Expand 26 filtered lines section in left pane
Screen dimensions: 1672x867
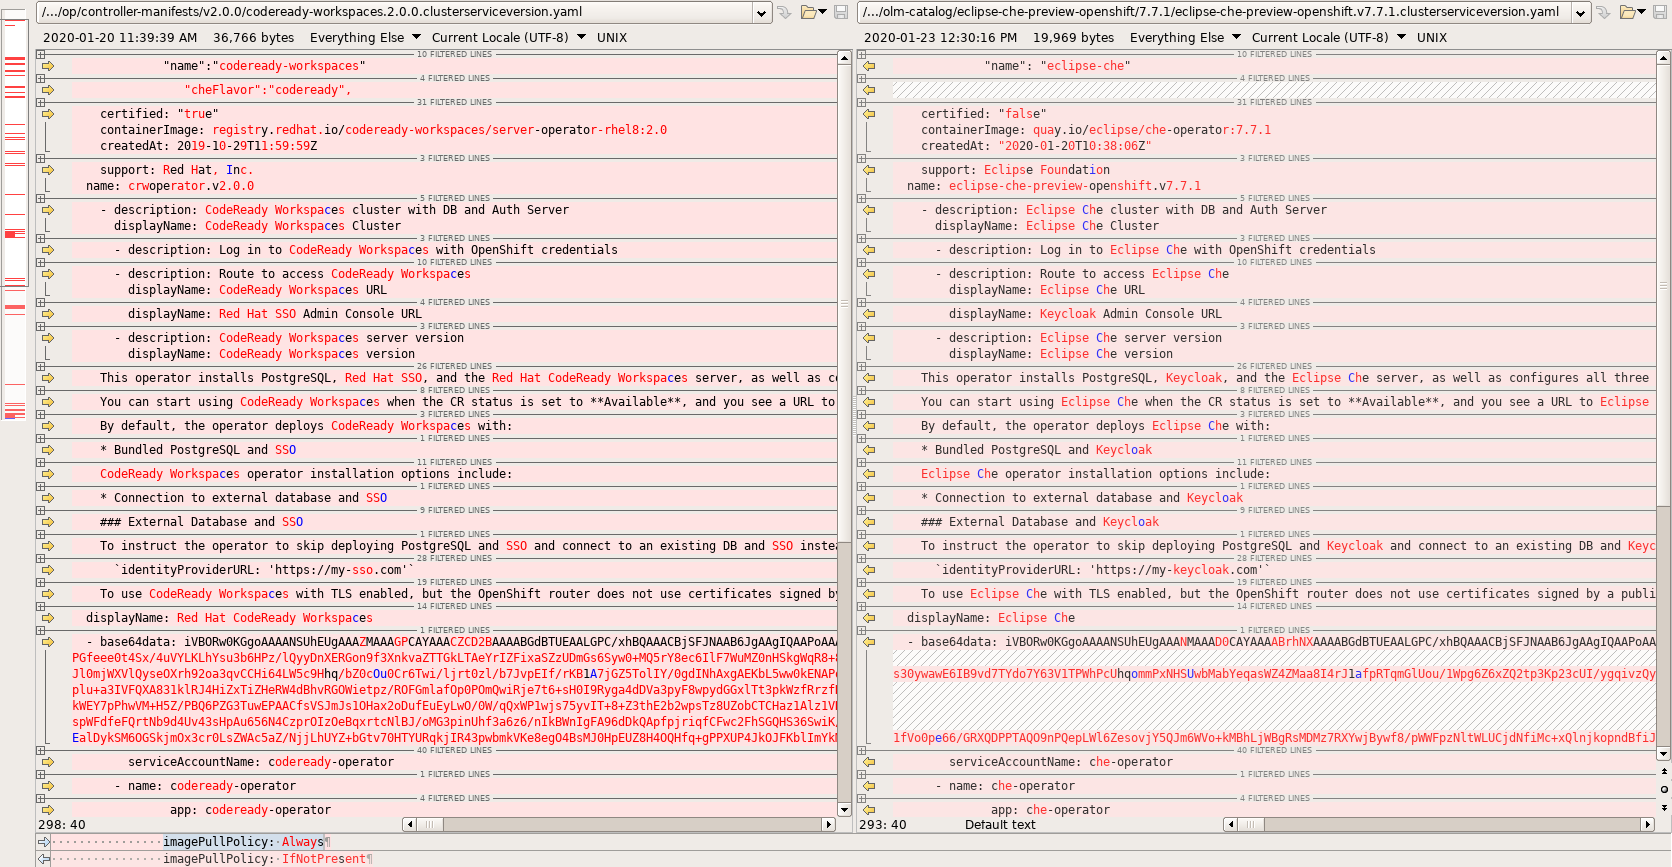coord(41,366)
